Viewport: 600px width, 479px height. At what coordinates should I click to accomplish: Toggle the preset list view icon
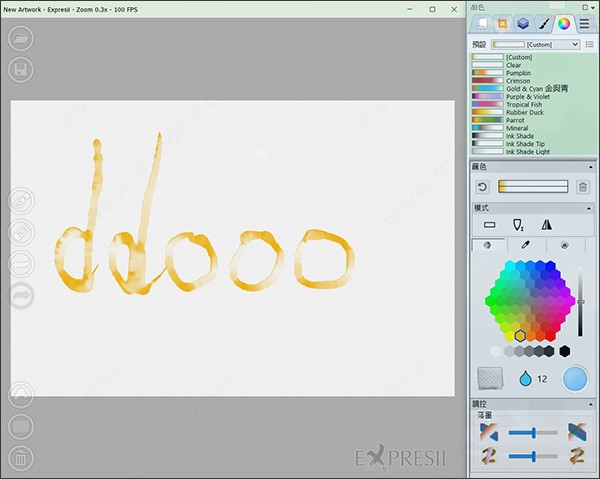pos(588,45)
